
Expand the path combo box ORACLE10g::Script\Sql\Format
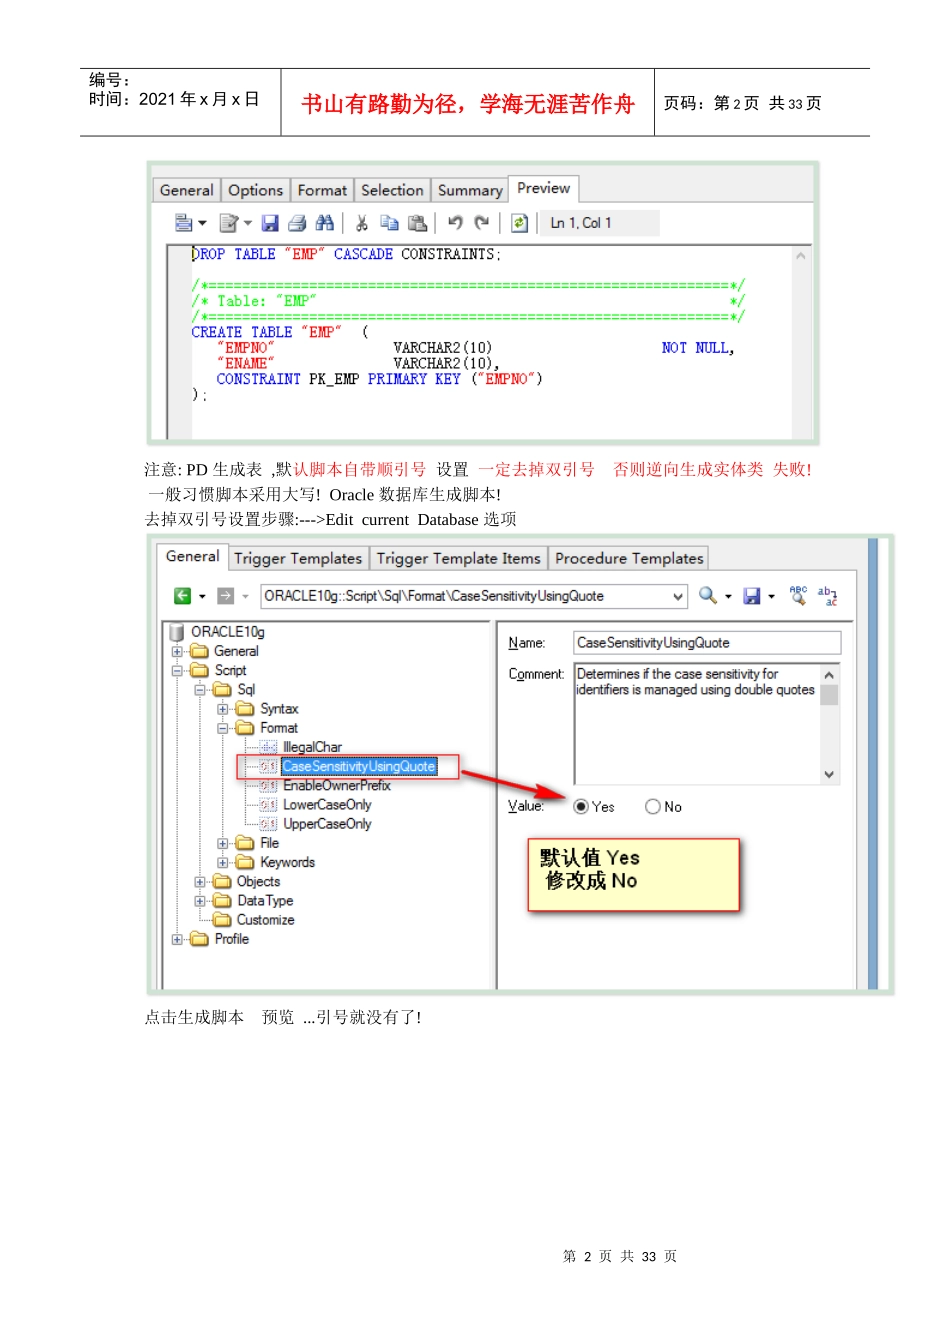click(x=678, y=596)
